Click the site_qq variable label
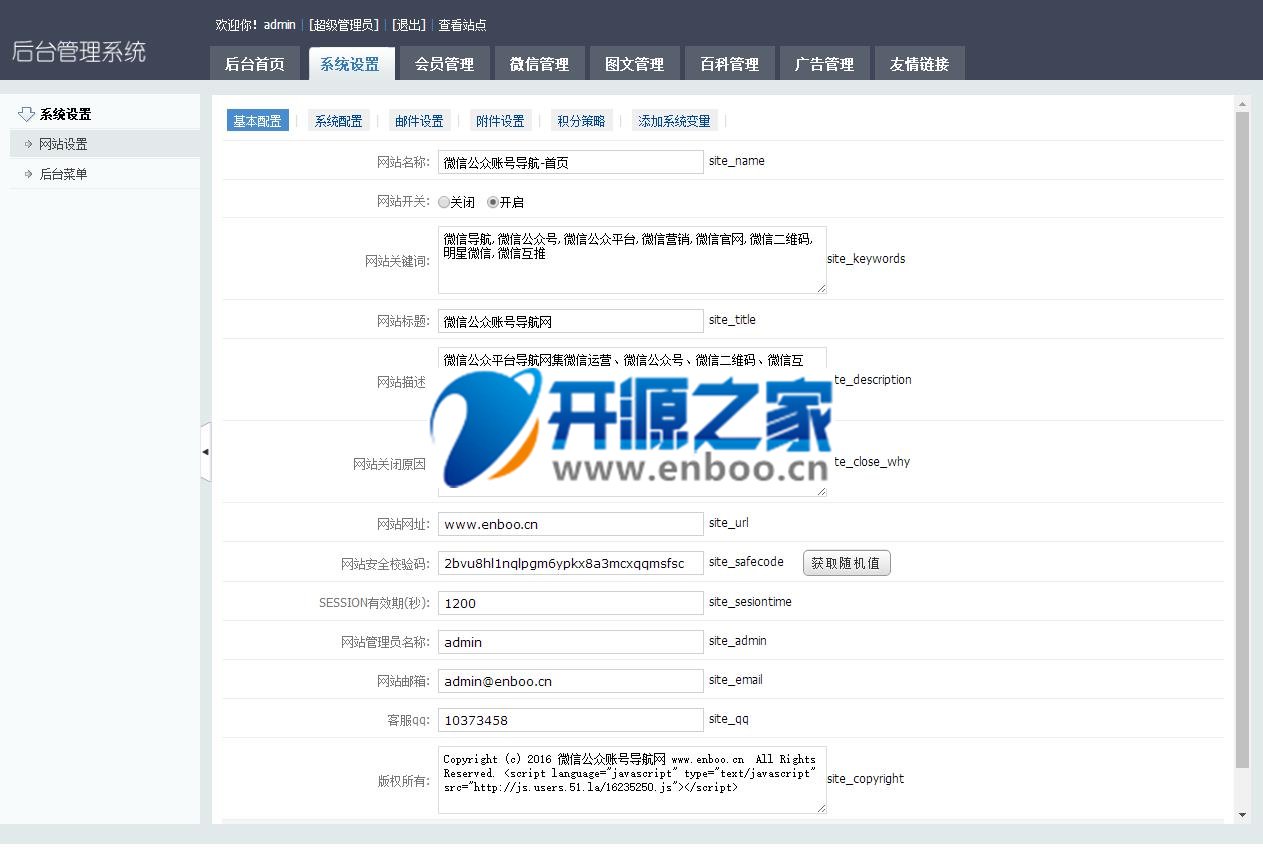 (729, 719)
